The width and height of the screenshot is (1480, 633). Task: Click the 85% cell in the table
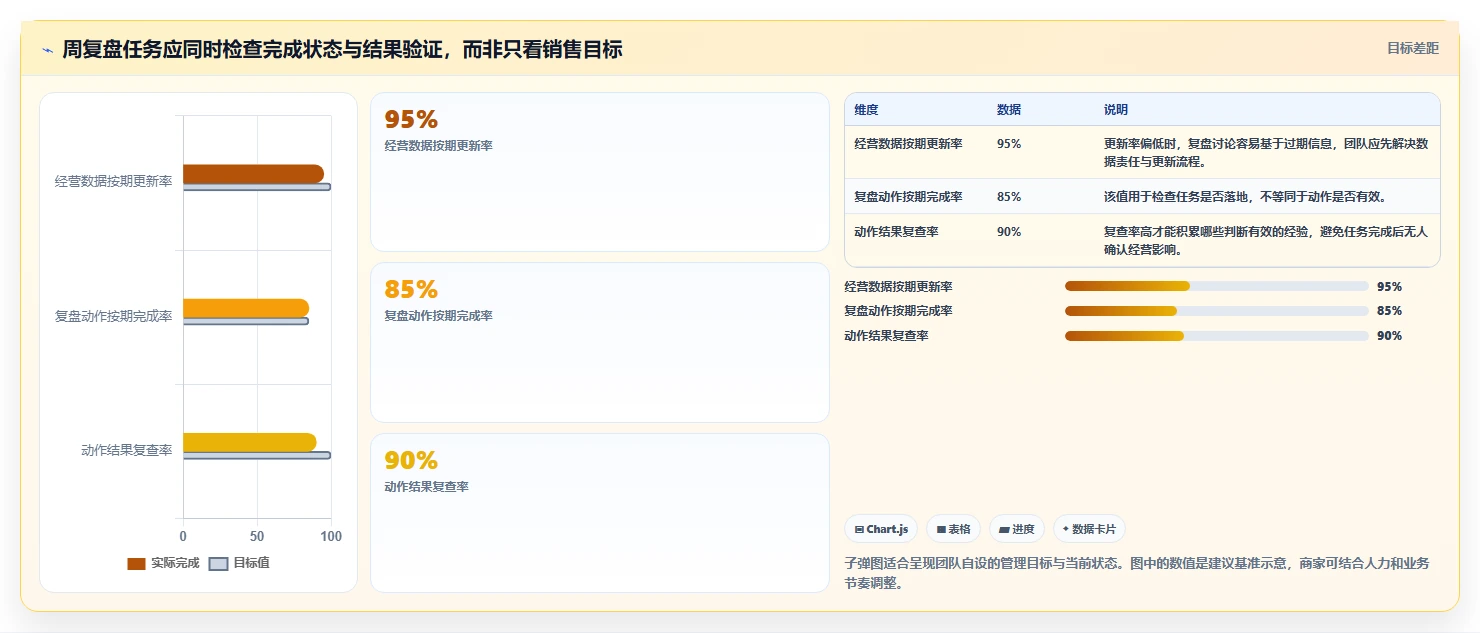pos(1009,197)
